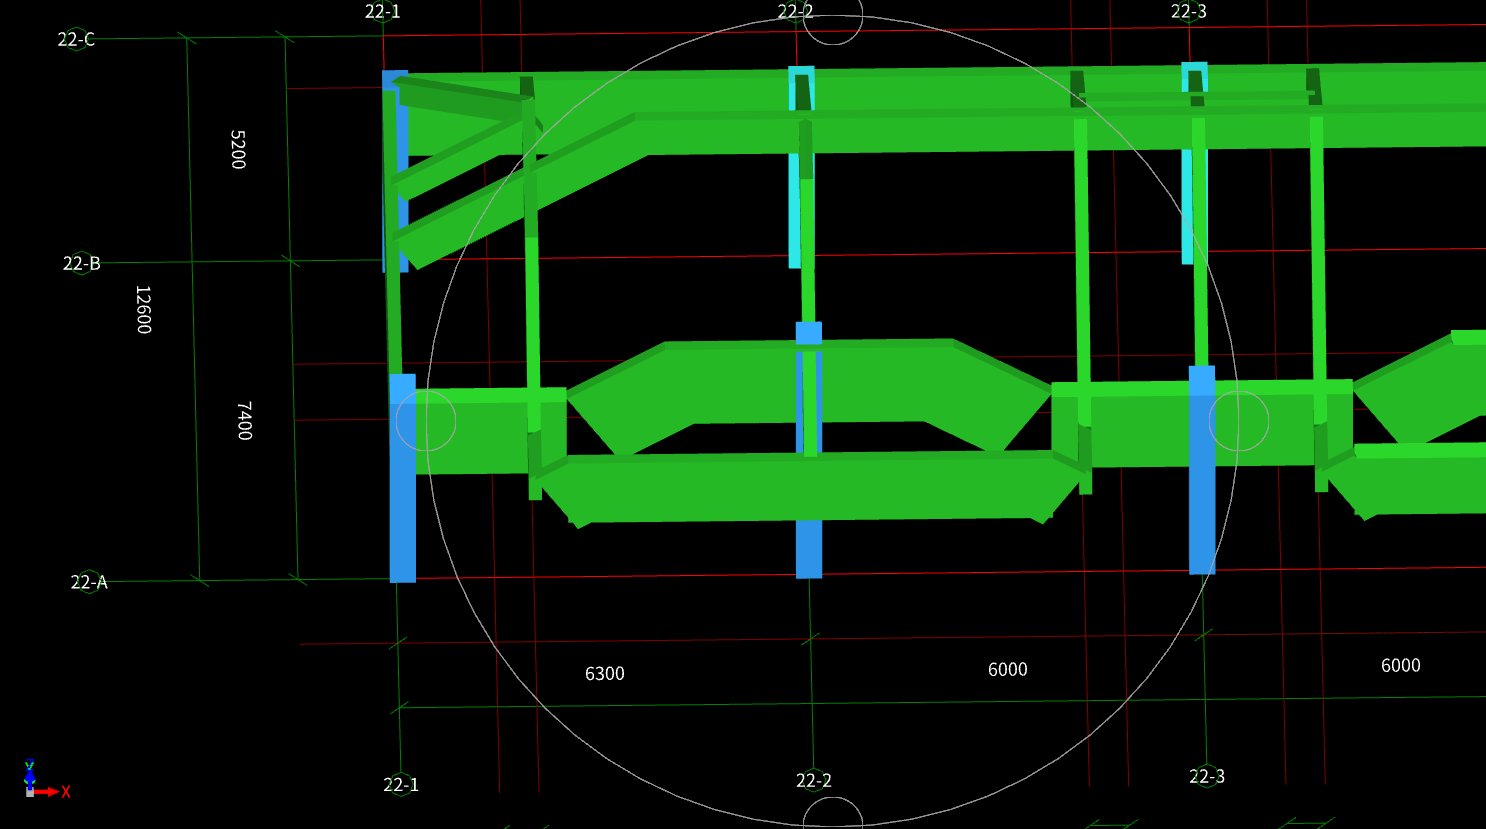
Task: Click the right orbit ring handle circle
Action: [x=1239, y=421]
